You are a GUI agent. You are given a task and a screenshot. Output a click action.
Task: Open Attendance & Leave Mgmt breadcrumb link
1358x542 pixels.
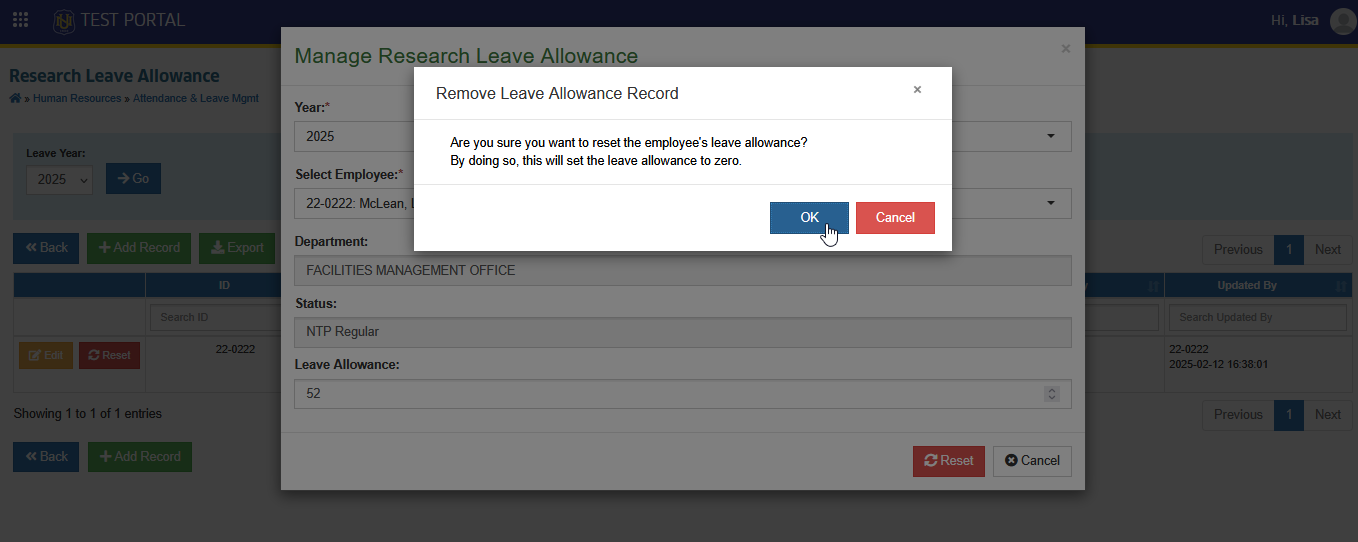[x=195, y=99]
